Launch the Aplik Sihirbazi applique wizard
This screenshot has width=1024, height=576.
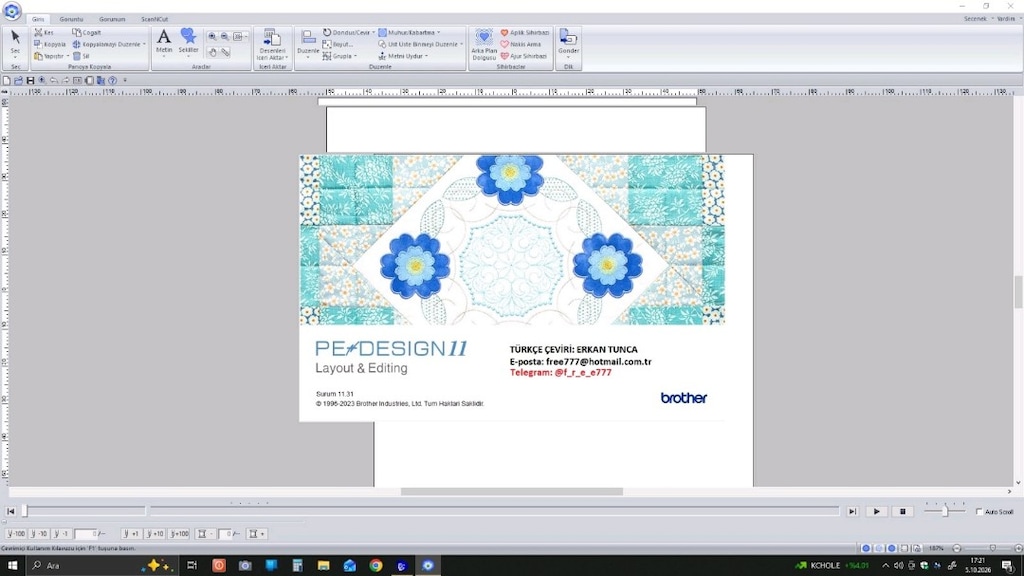click(x=524, y=32)
